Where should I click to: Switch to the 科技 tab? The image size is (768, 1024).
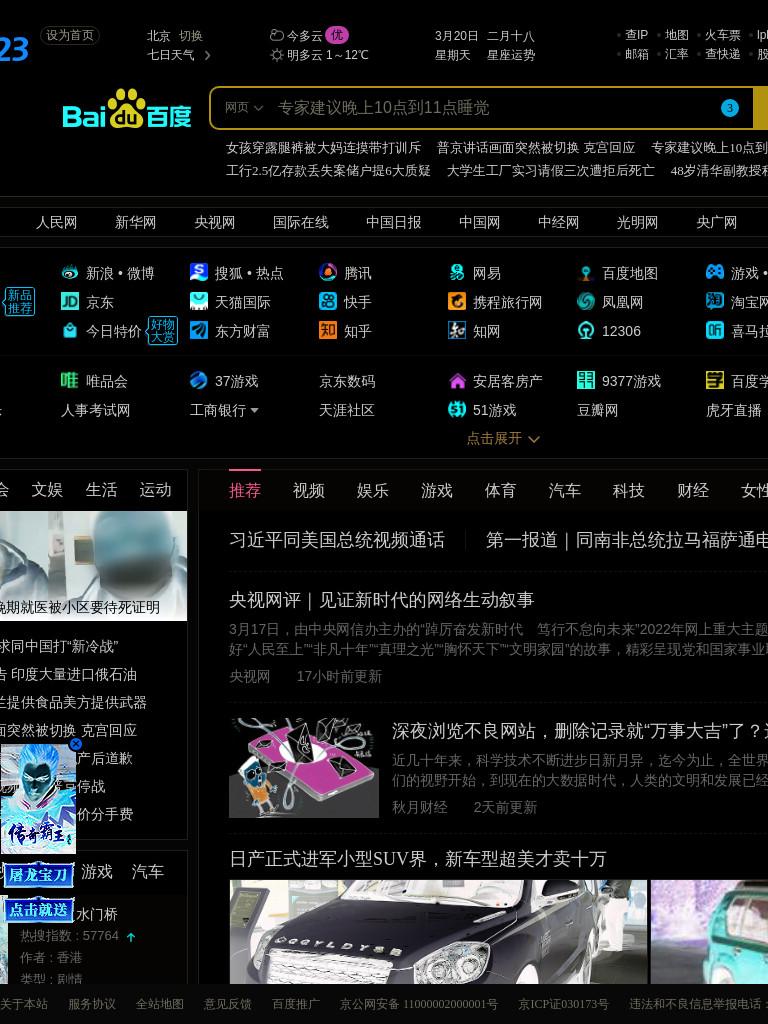tap(628, 490)
